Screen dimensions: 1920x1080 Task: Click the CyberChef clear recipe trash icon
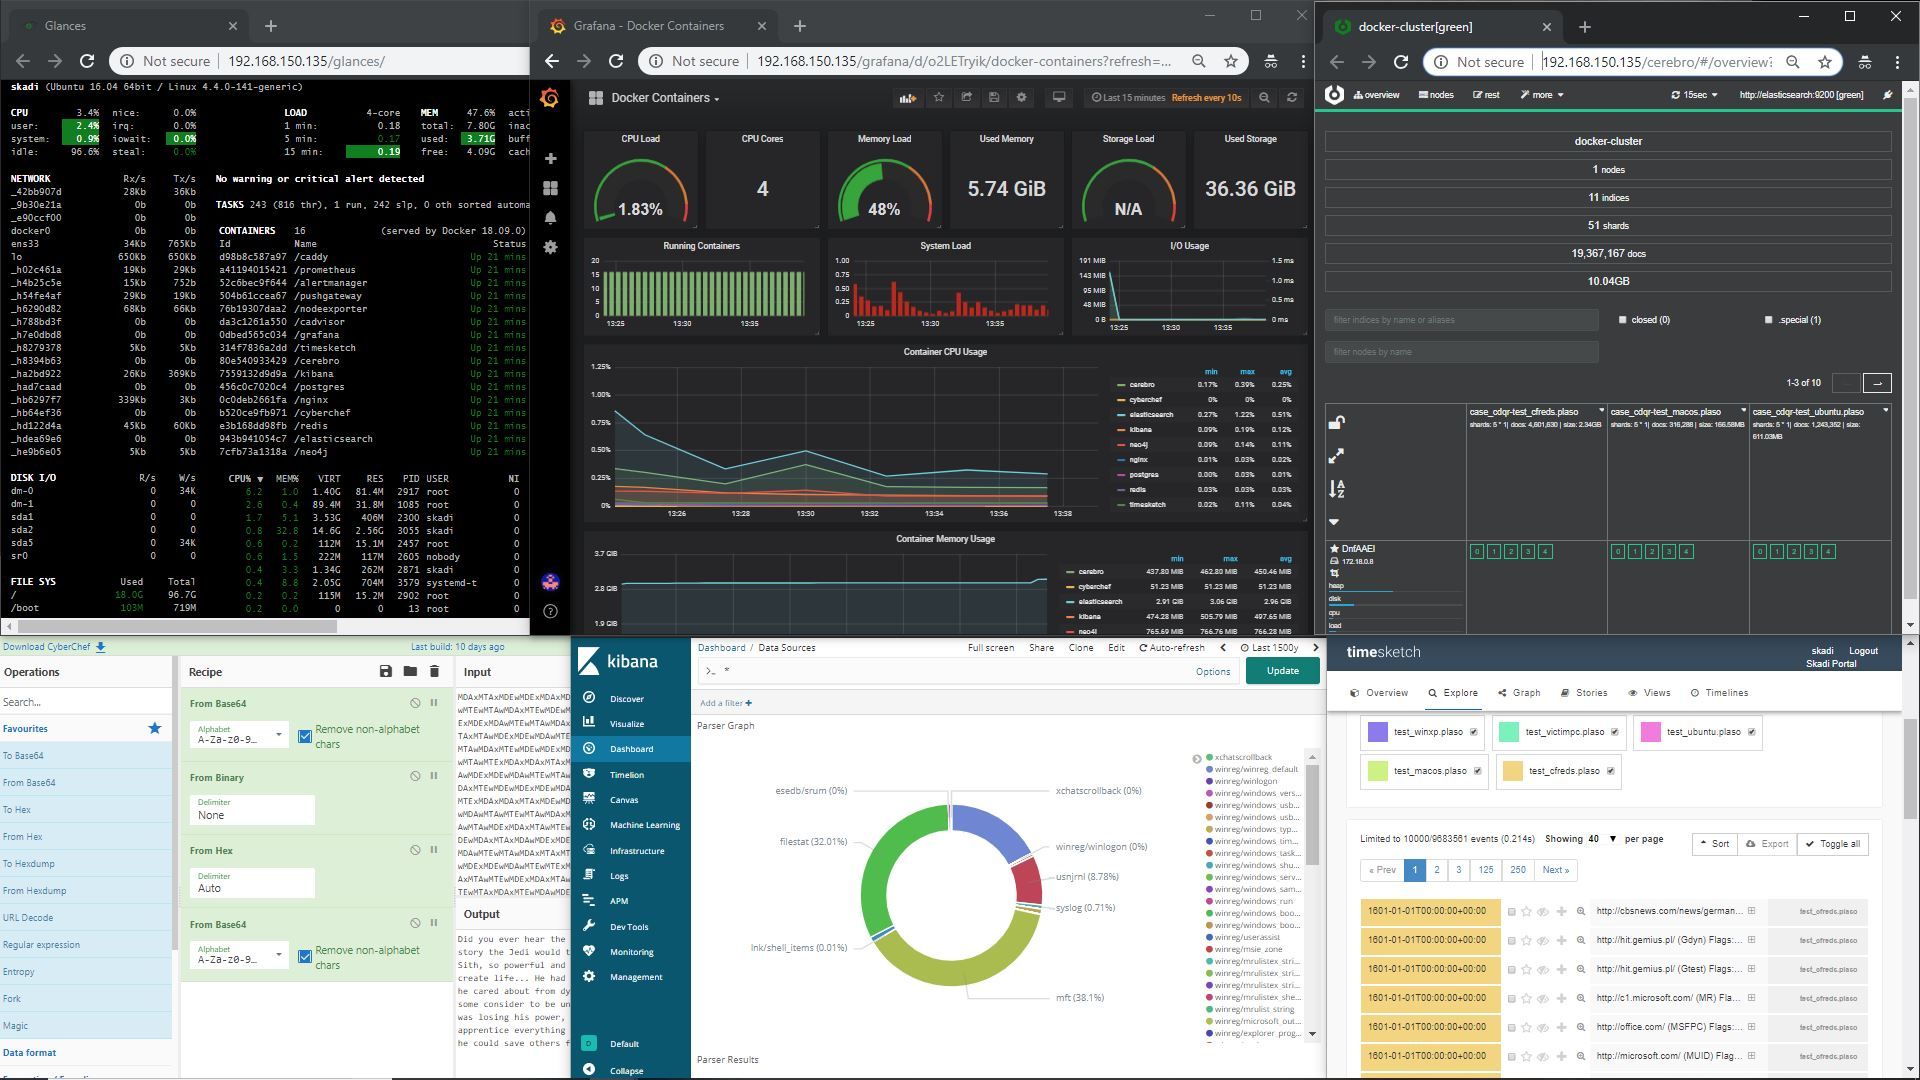point(434,672)
